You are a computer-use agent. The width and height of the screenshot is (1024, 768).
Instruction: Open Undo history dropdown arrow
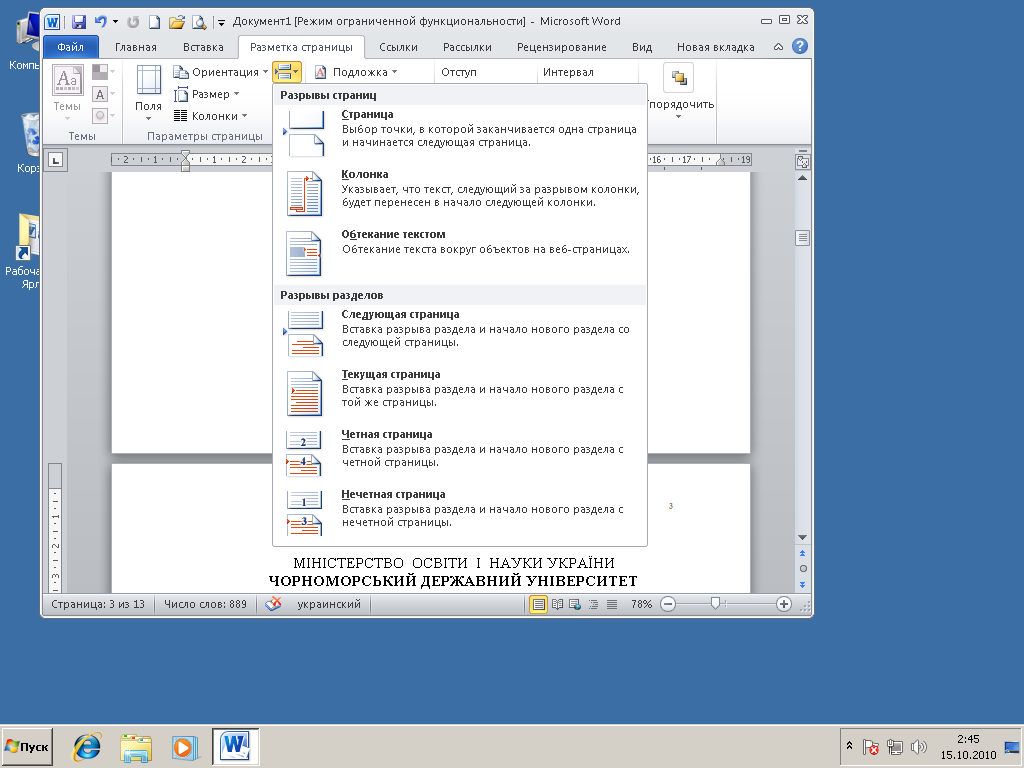(x=115, y=22)
